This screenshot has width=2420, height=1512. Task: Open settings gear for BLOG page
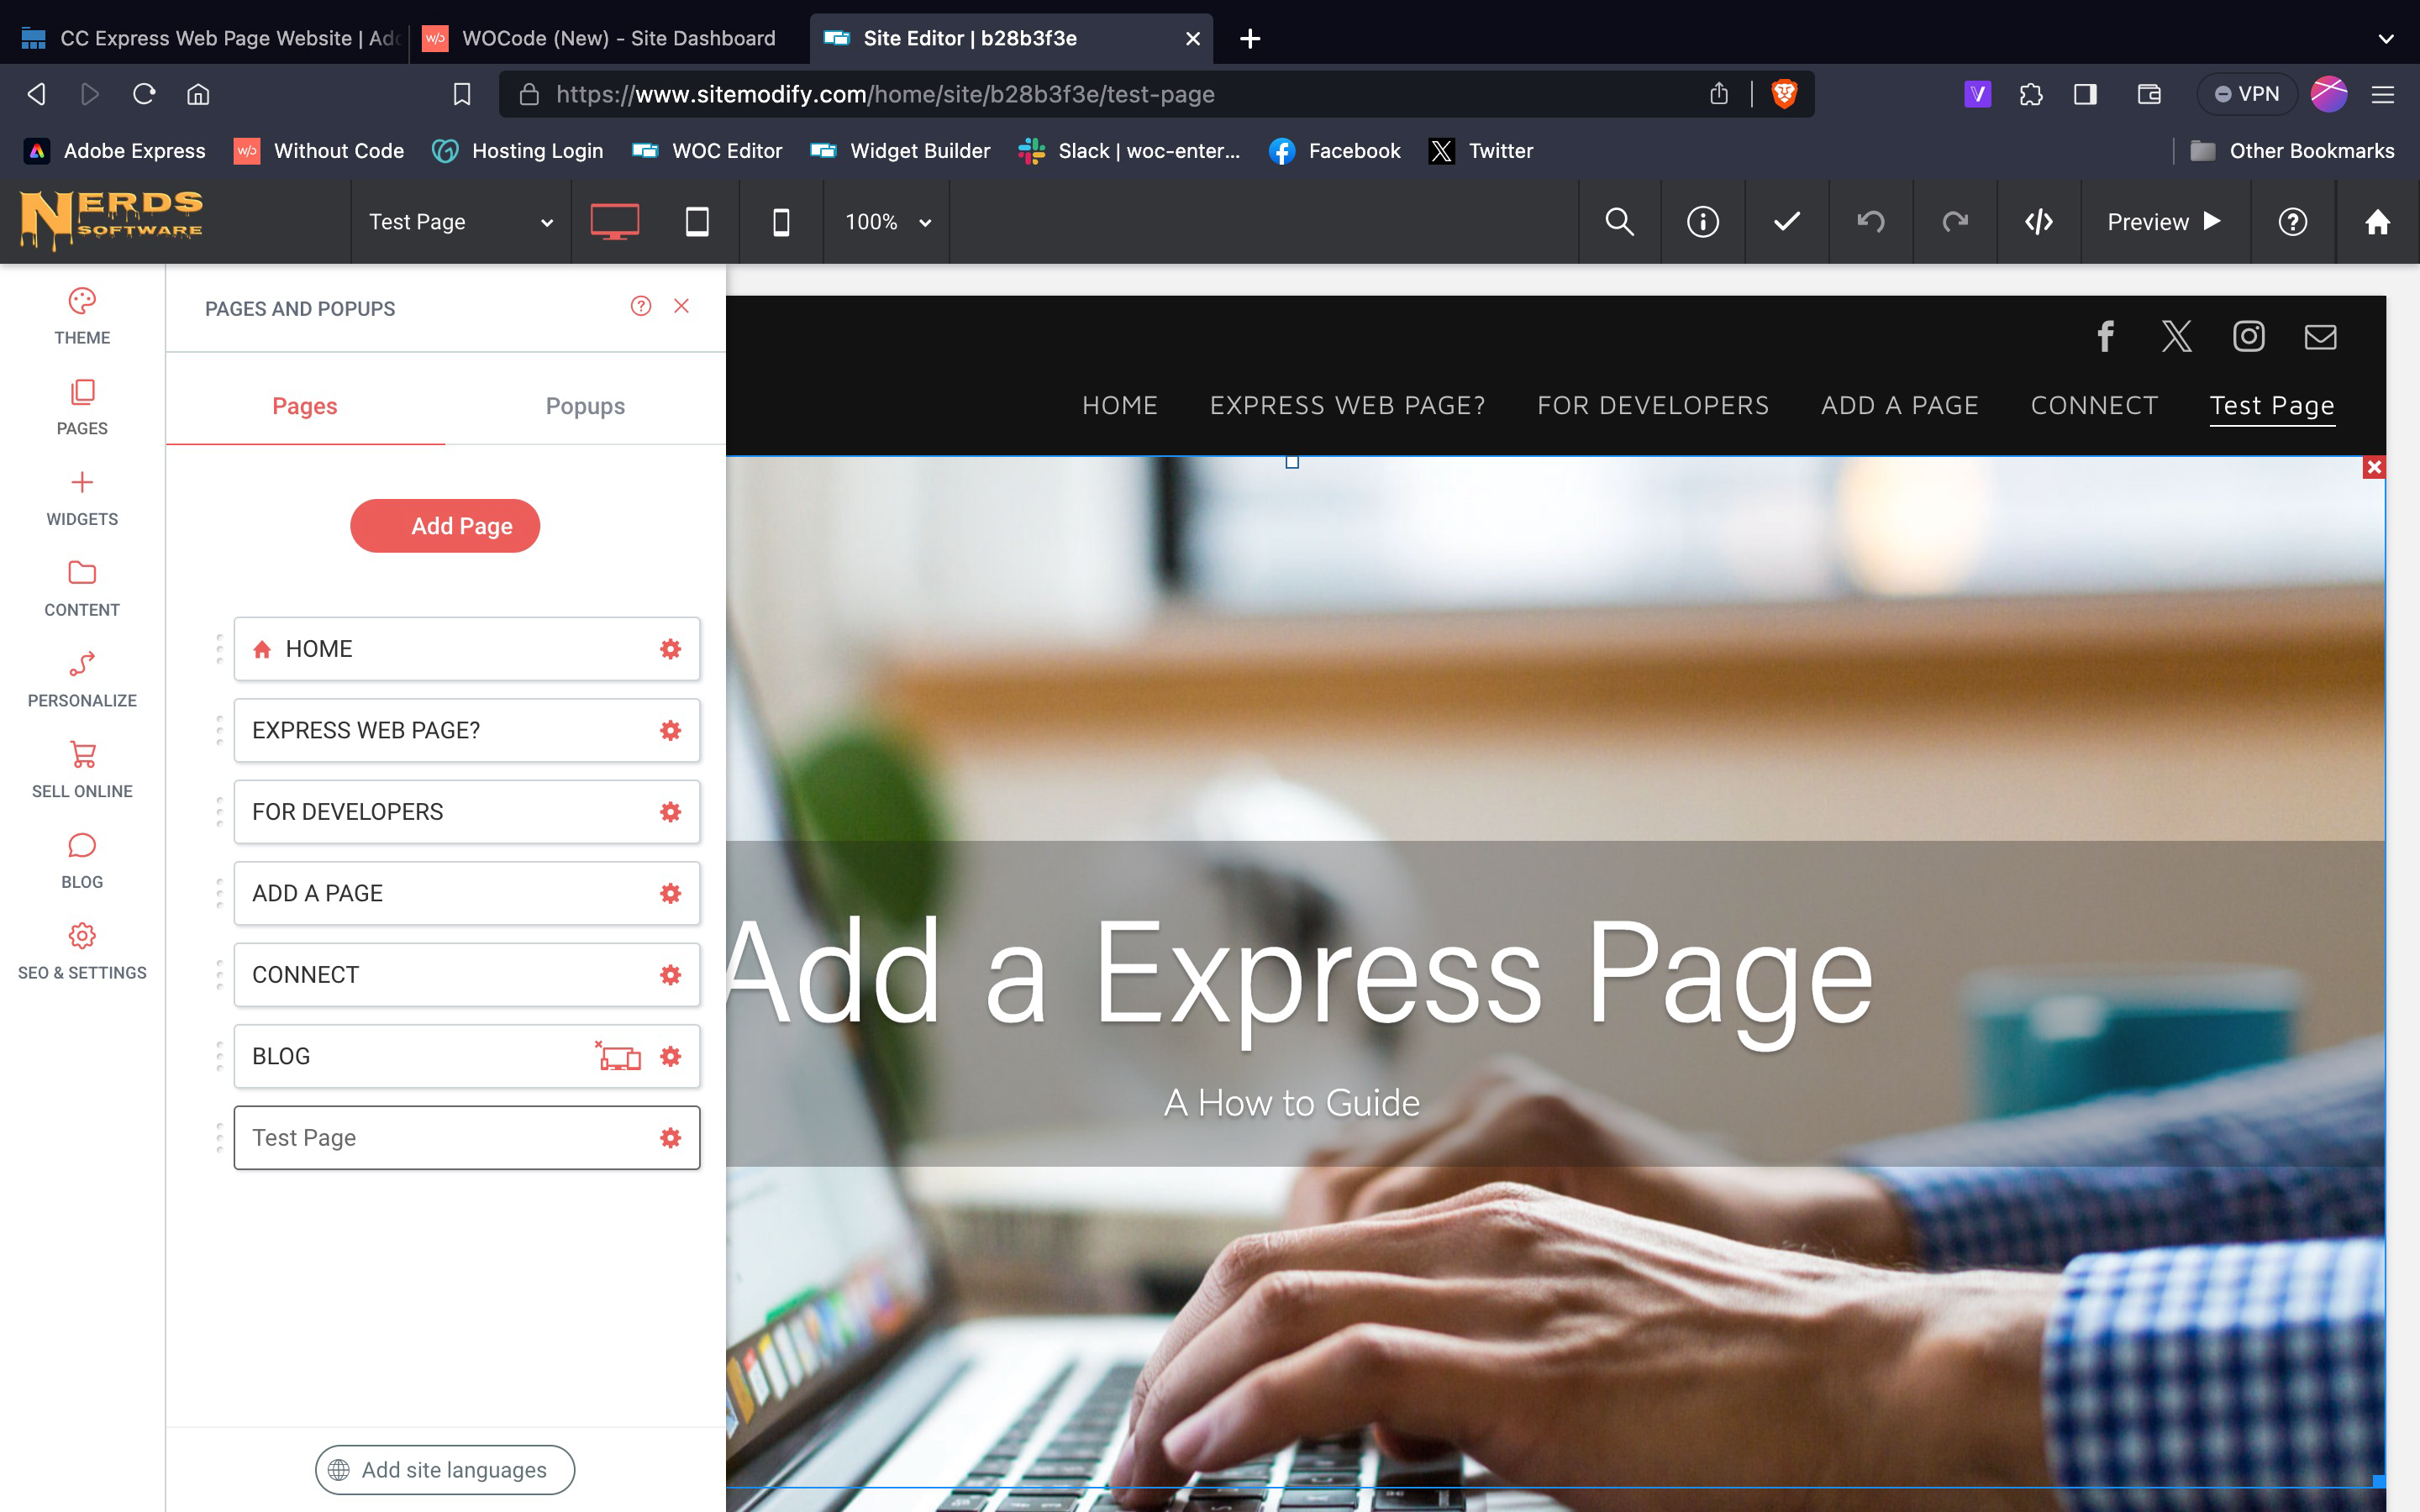pyautogui.click(x=671, y=1056)
